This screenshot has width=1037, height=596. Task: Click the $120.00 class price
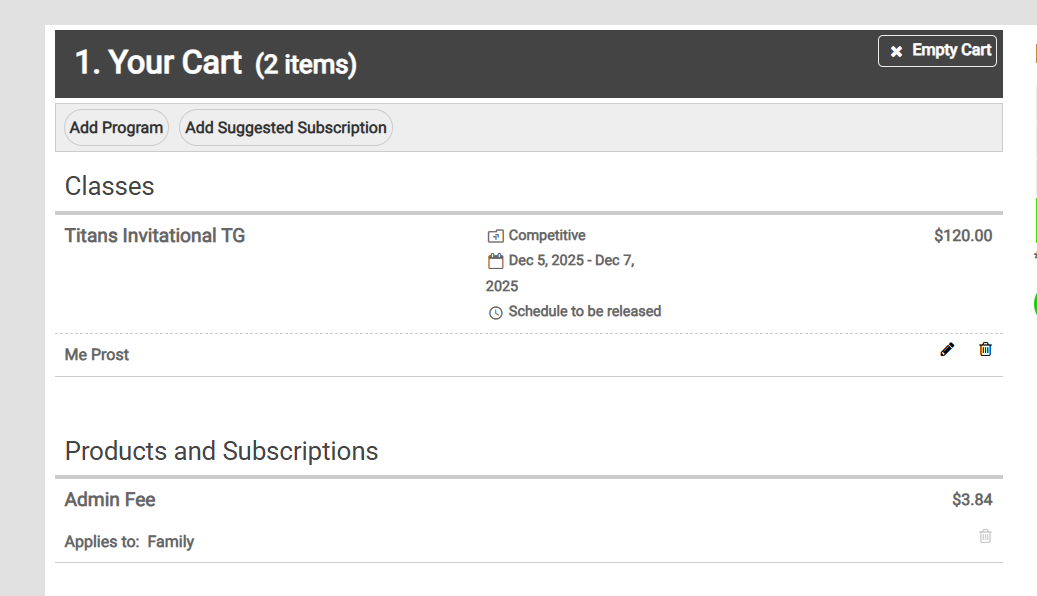coord(963,236)
